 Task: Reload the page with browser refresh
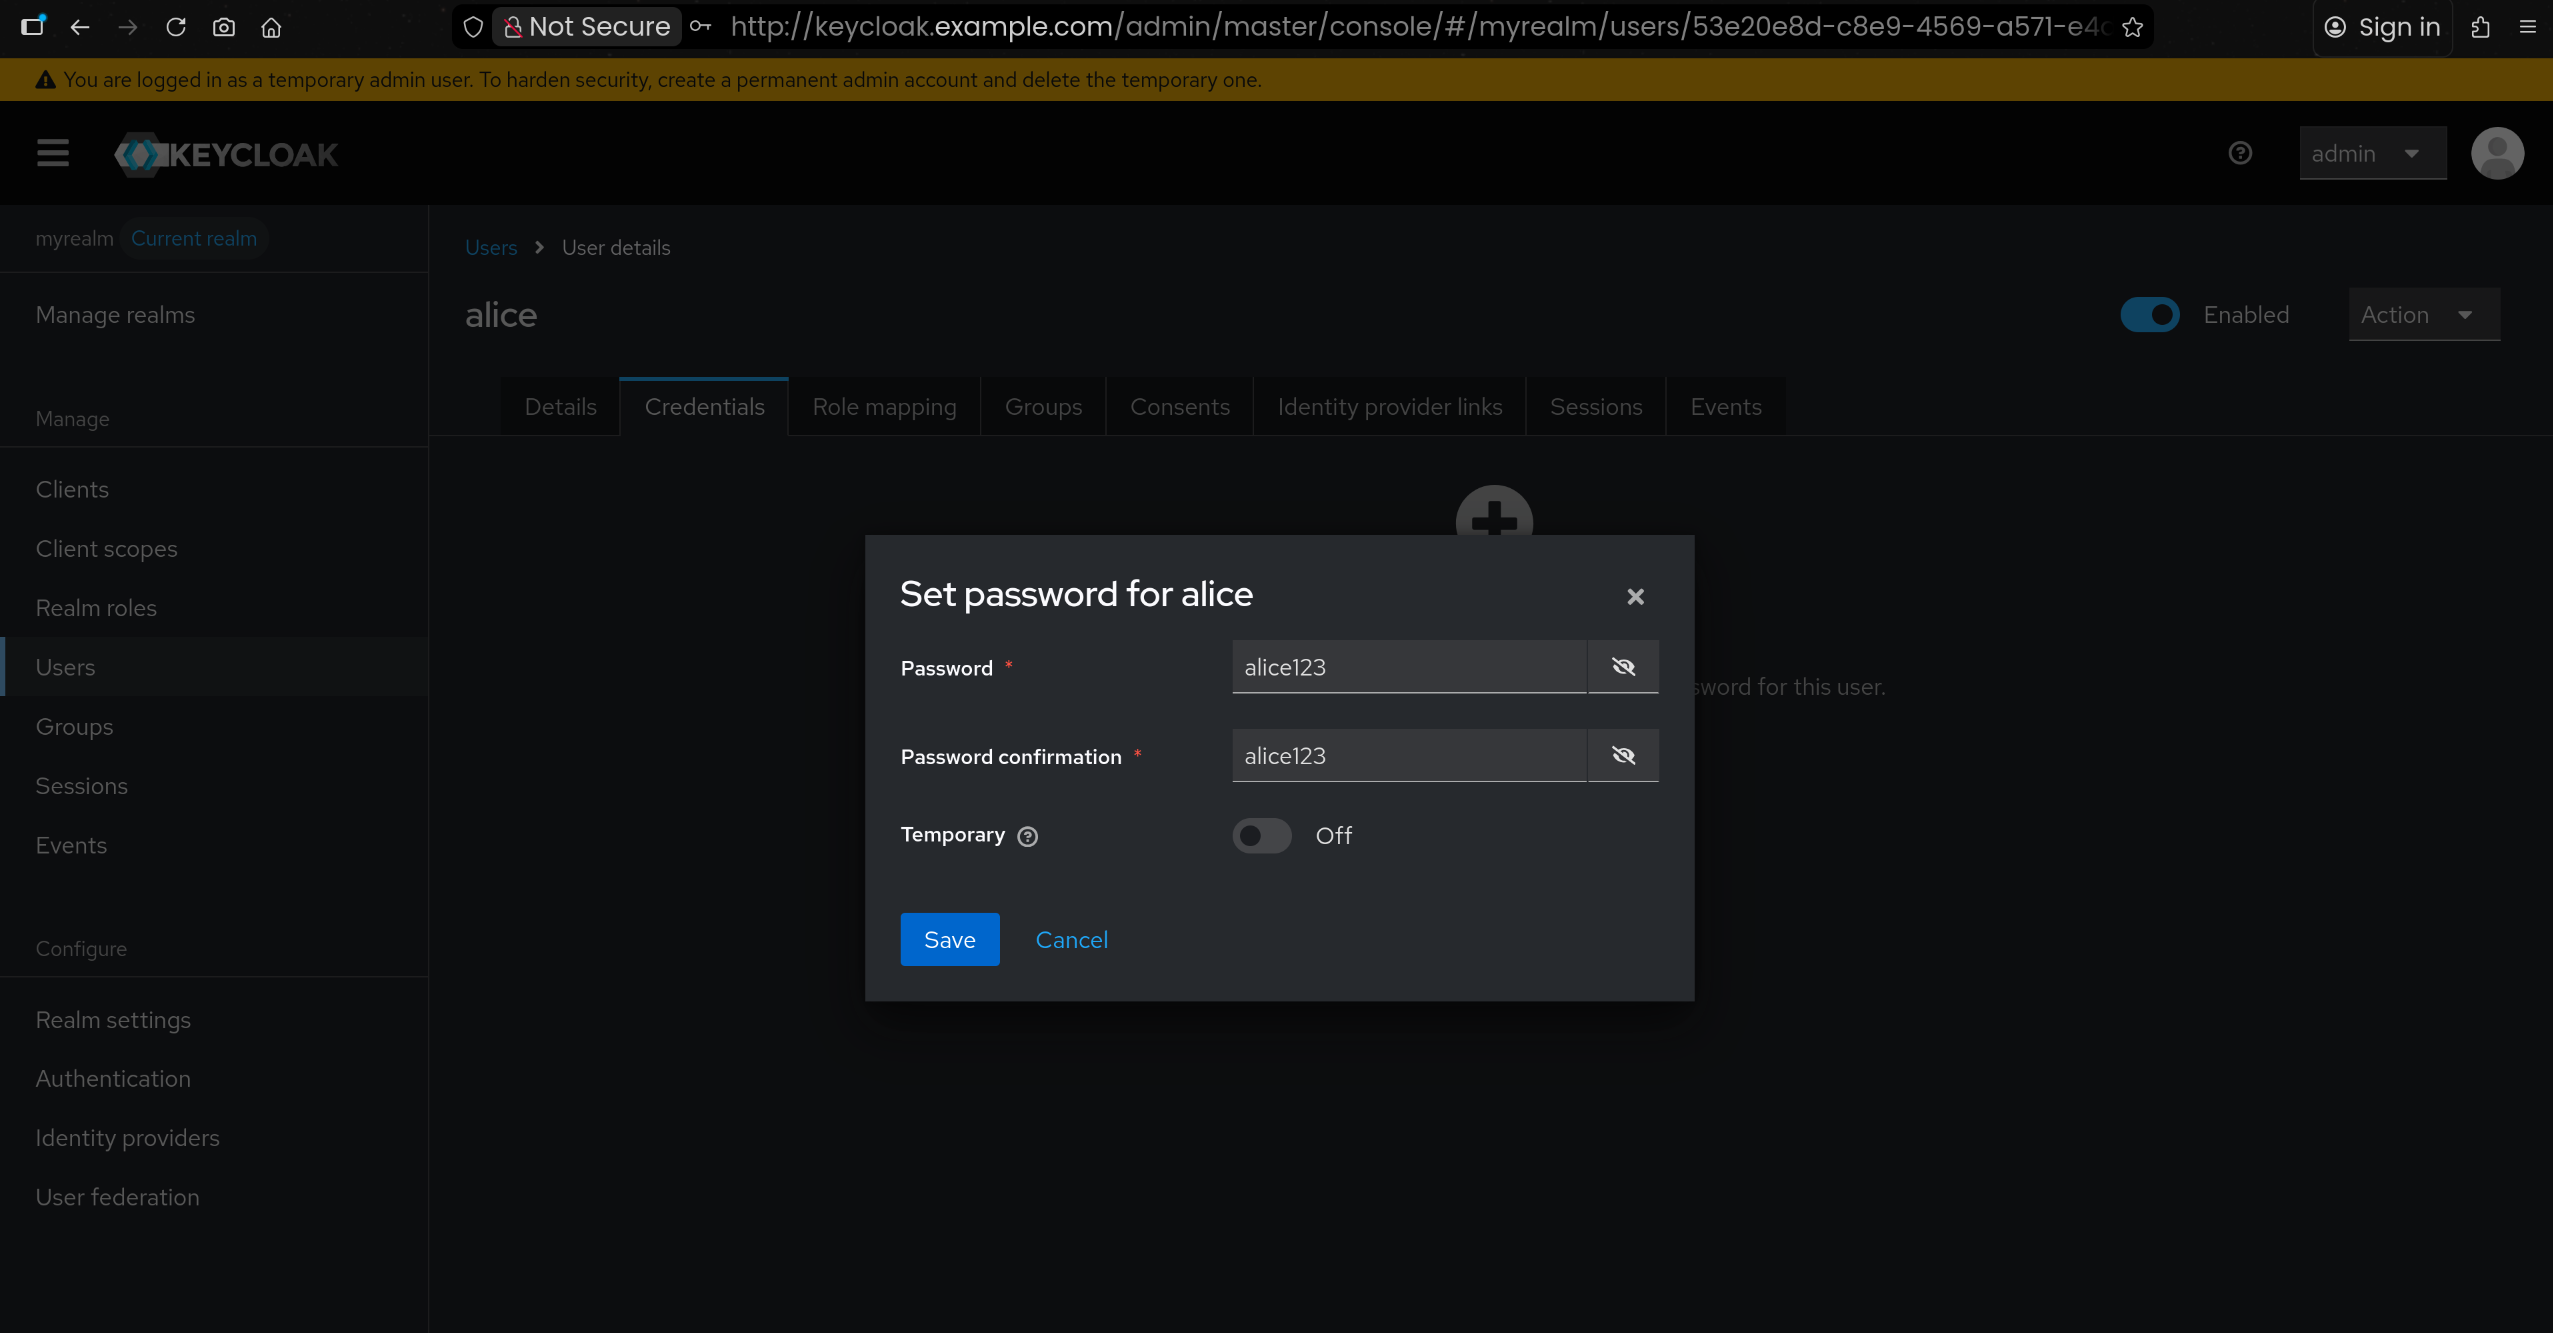pyautogui.click(x=176, y=27)
